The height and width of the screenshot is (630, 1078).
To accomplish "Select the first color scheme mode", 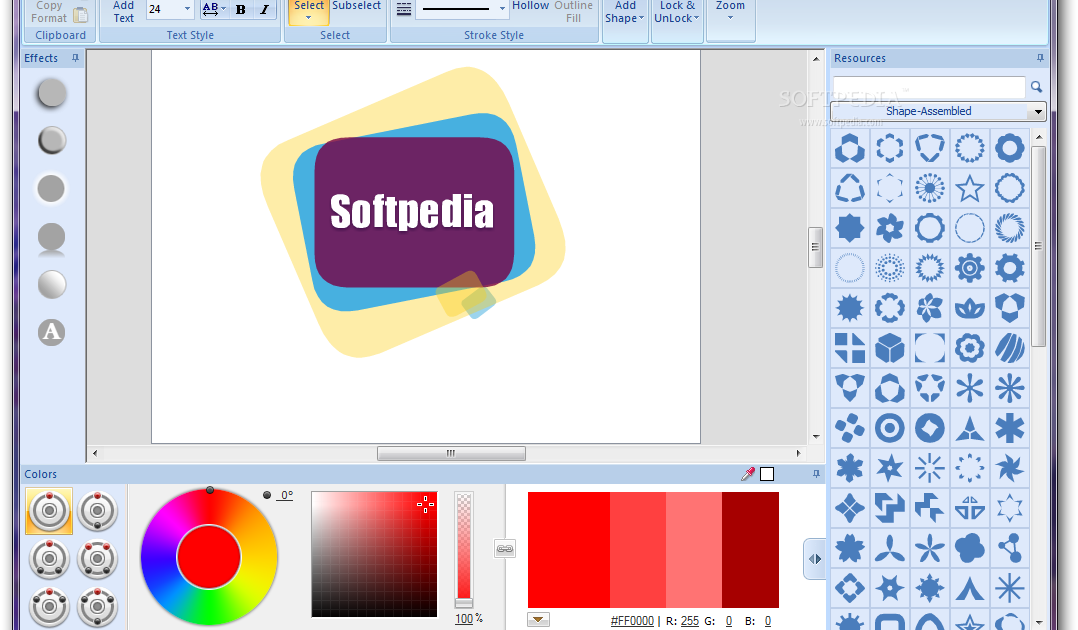I will (49, 511).
